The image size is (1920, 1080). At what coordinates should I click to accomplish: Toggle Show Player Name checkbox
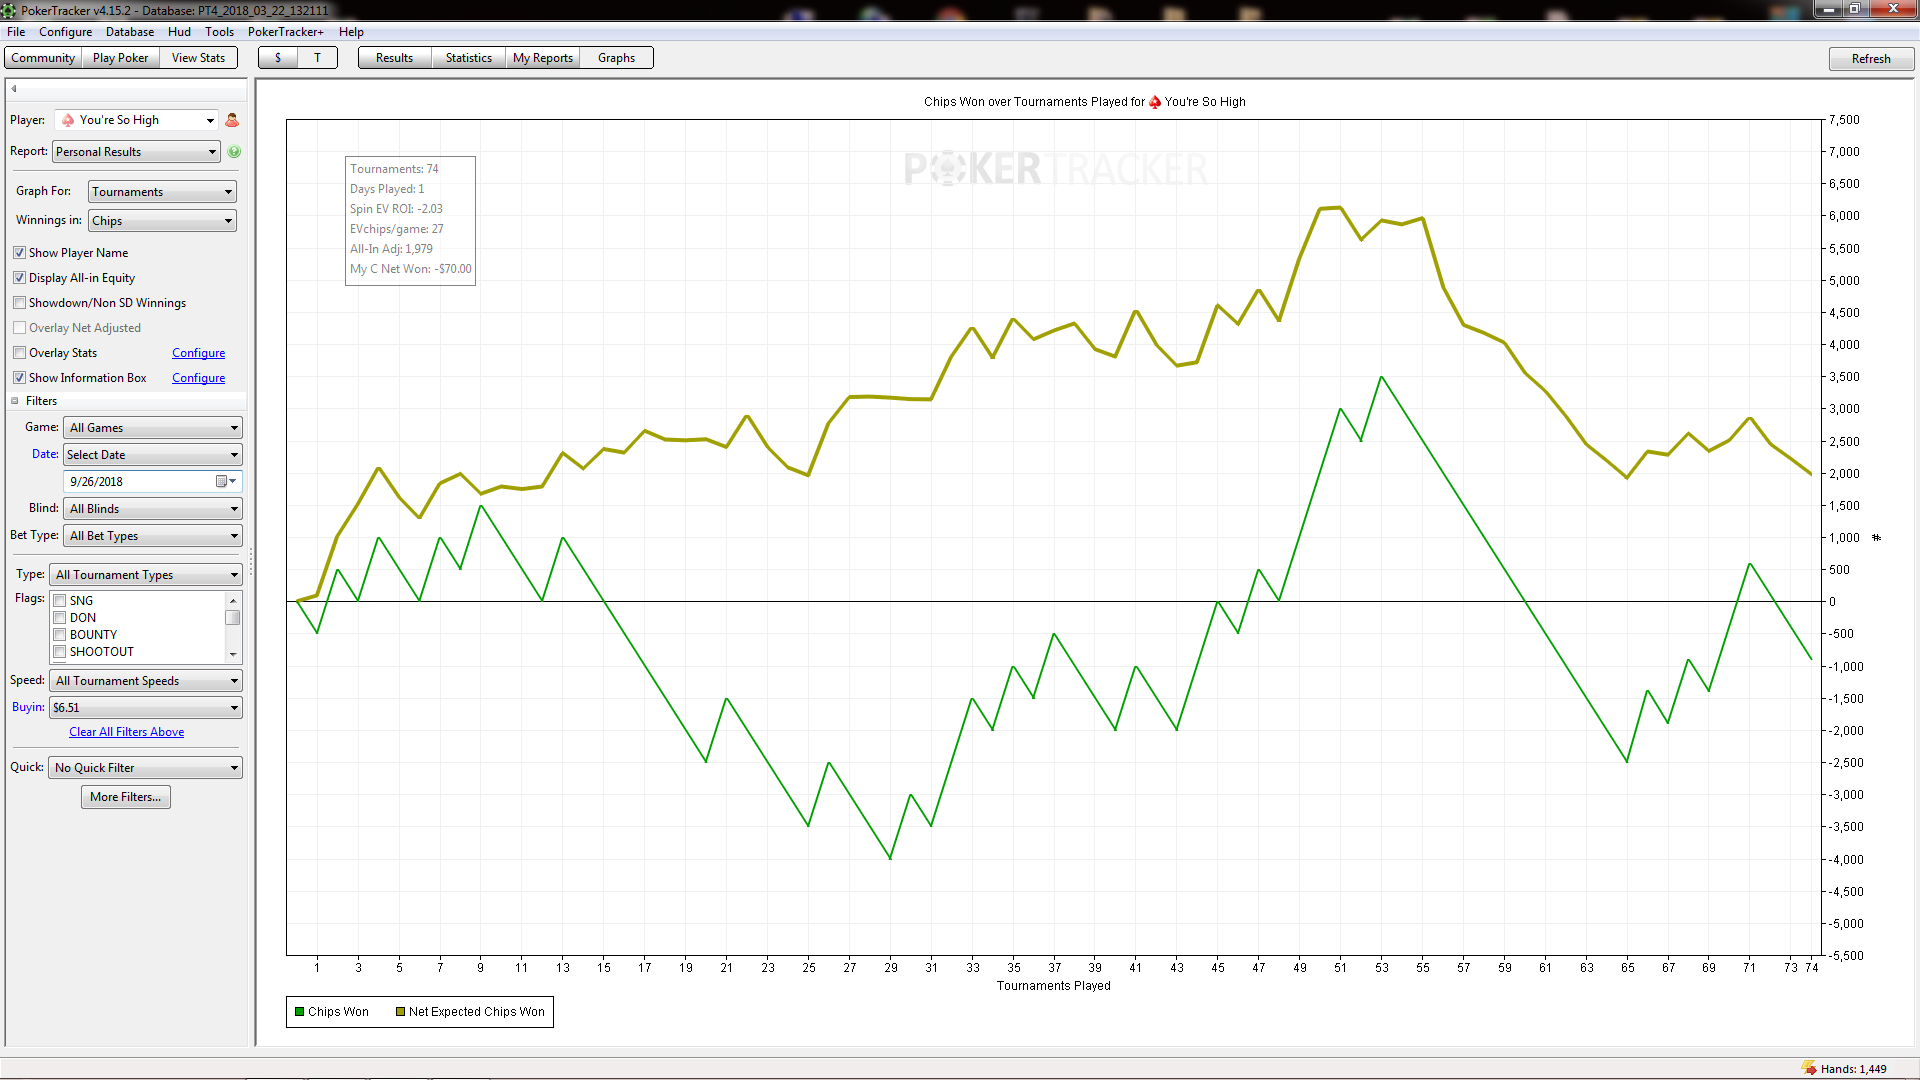pos(19,253)
